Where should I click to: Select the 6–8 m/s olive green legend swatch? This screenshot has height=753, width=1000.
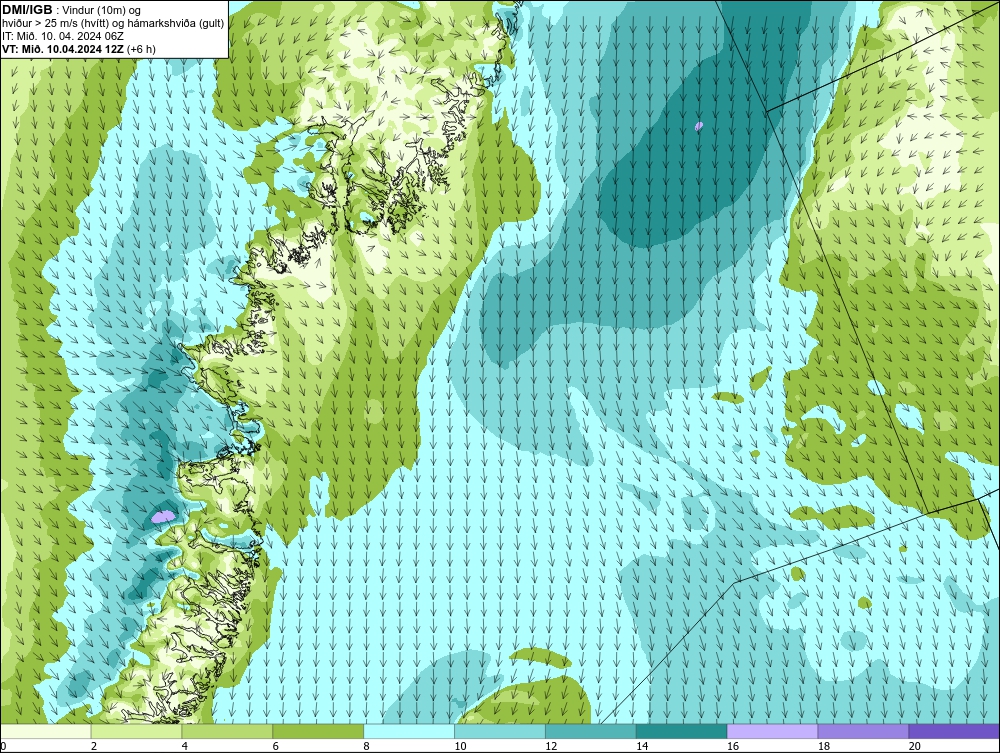coord(318,731)
